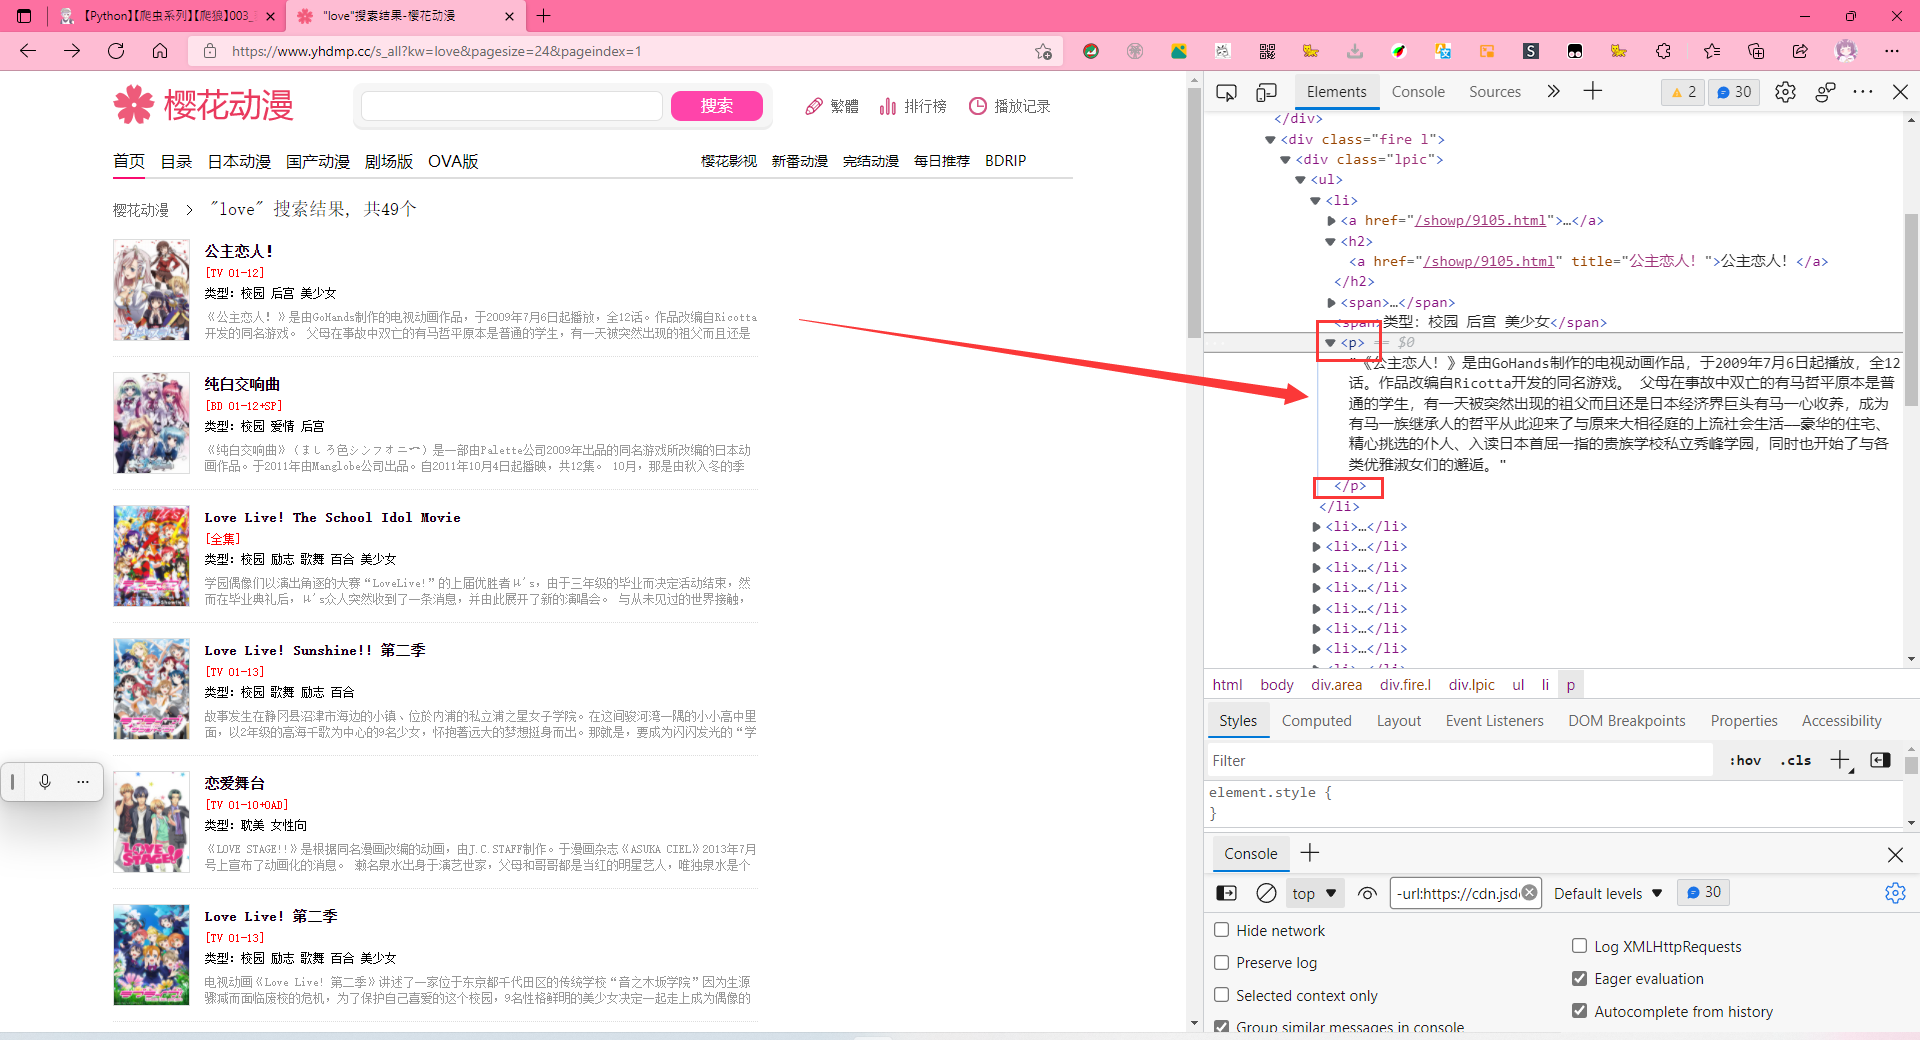Collapse the div class="lpic" node
This screenshot has height=1040, width=1920.
1285,160
